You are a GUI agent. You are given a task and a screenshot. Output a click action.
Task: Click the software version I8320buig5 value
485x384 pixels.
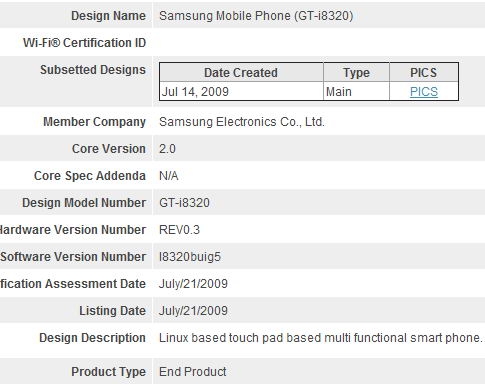tap(190, 257)
